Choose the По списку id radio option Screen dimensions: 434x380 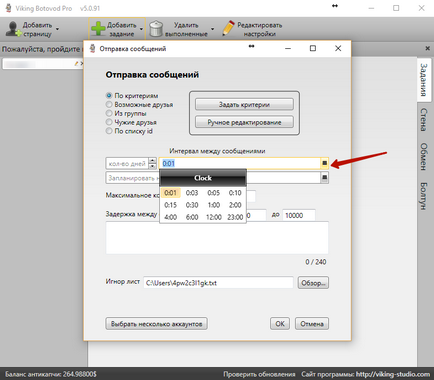pyautogui.click(x=109, y=131)
